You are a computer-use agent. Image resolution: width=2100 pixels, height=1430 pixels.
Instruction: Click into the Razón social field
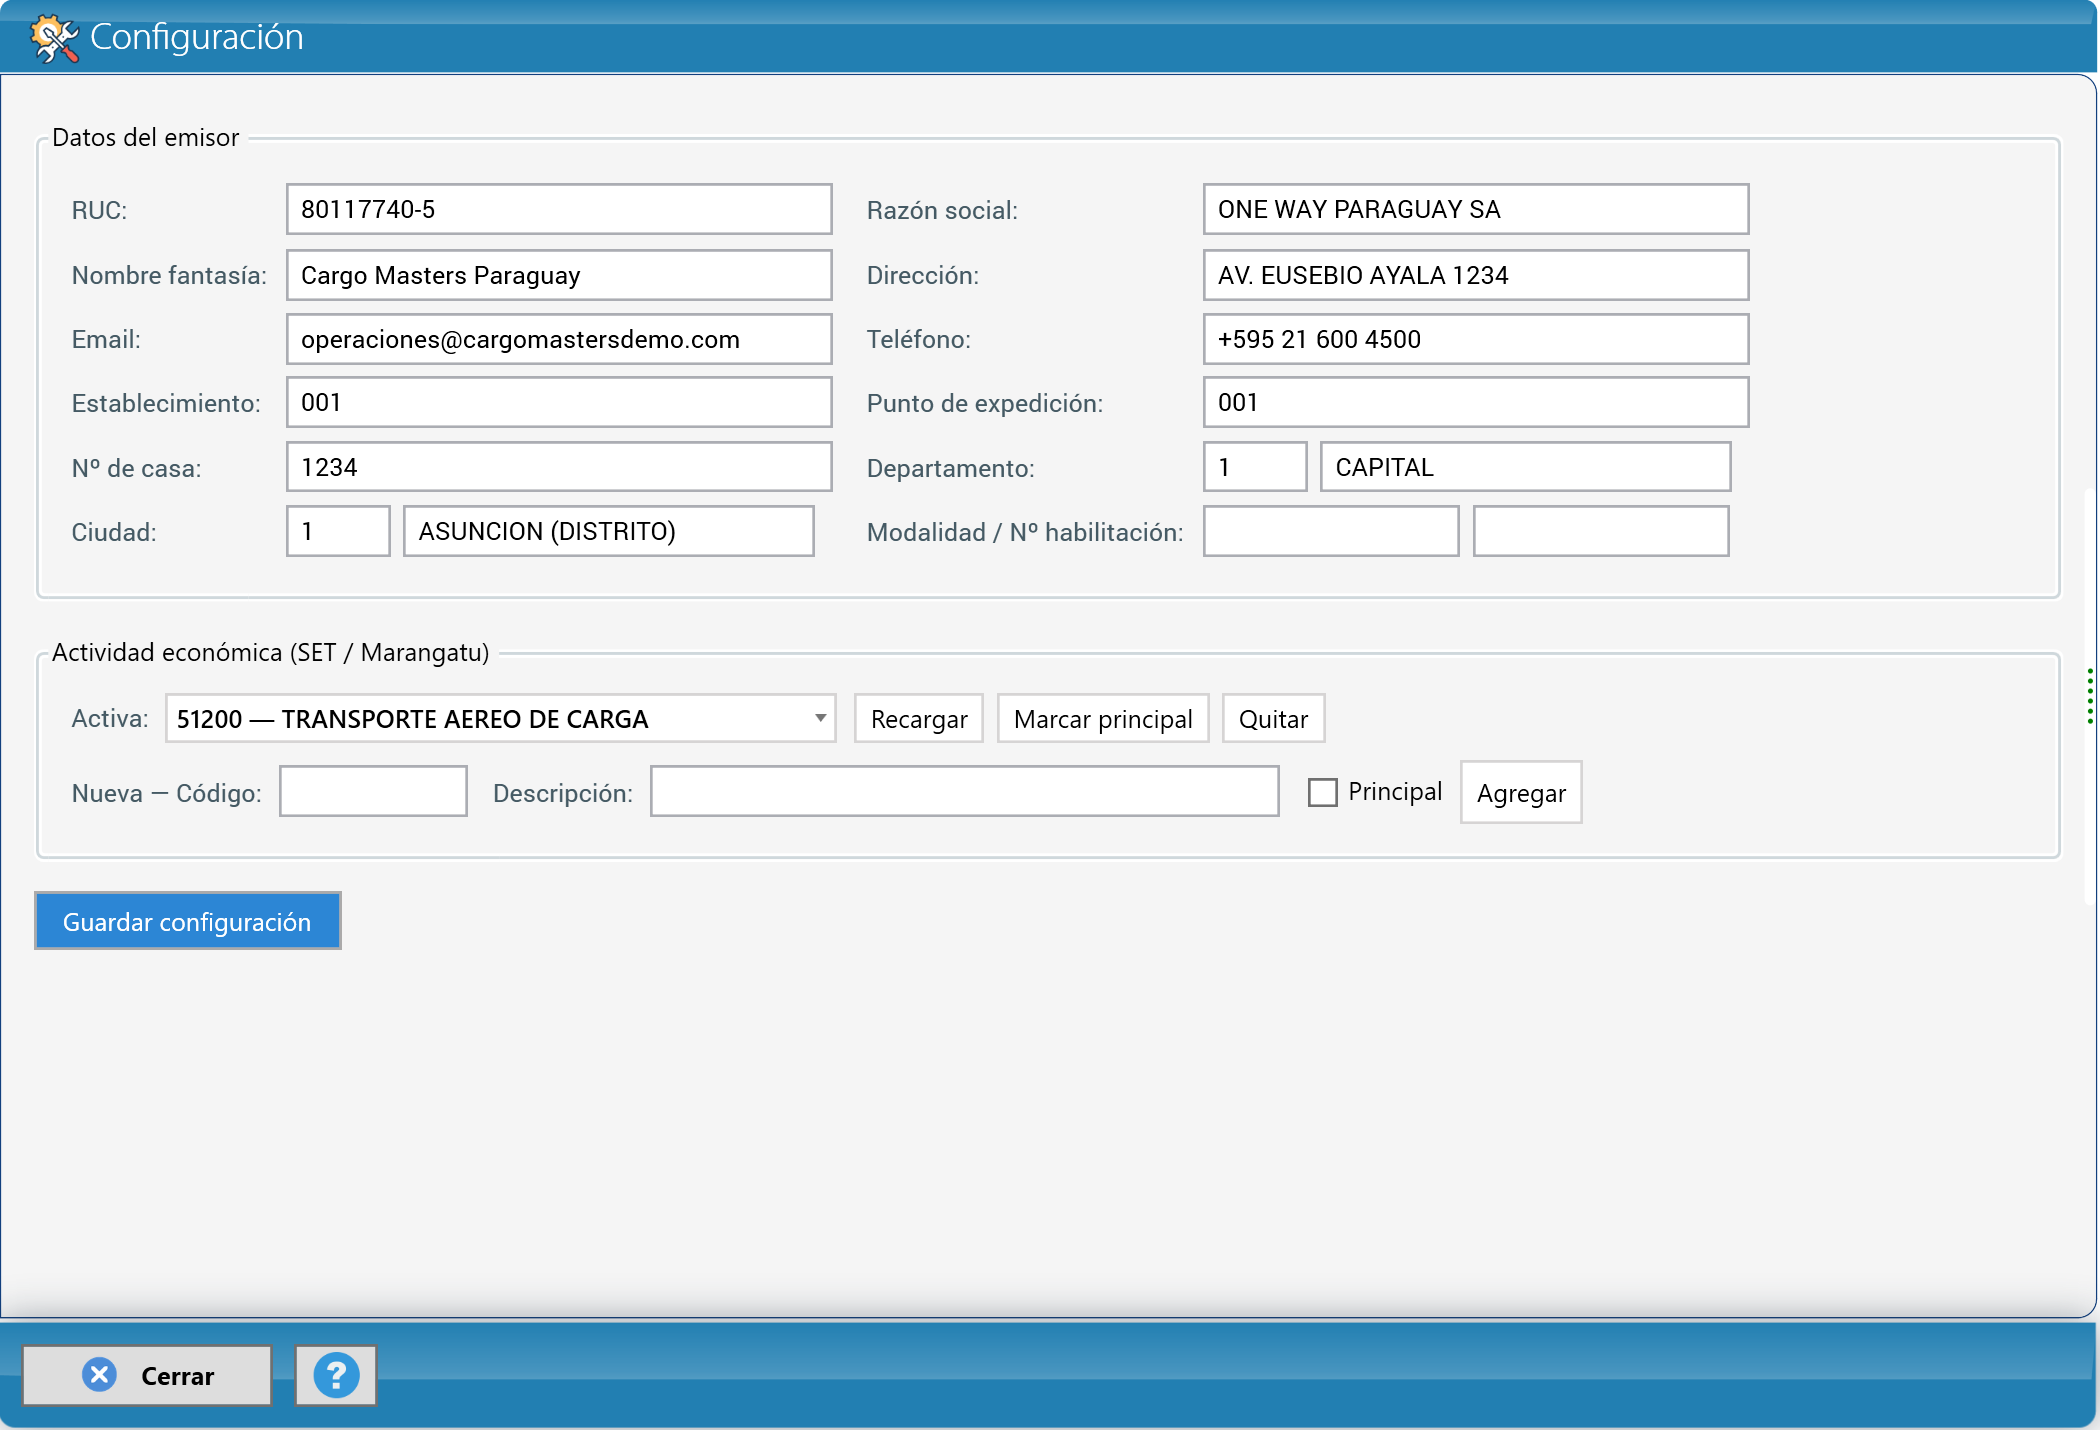[x=1475, y=209]
